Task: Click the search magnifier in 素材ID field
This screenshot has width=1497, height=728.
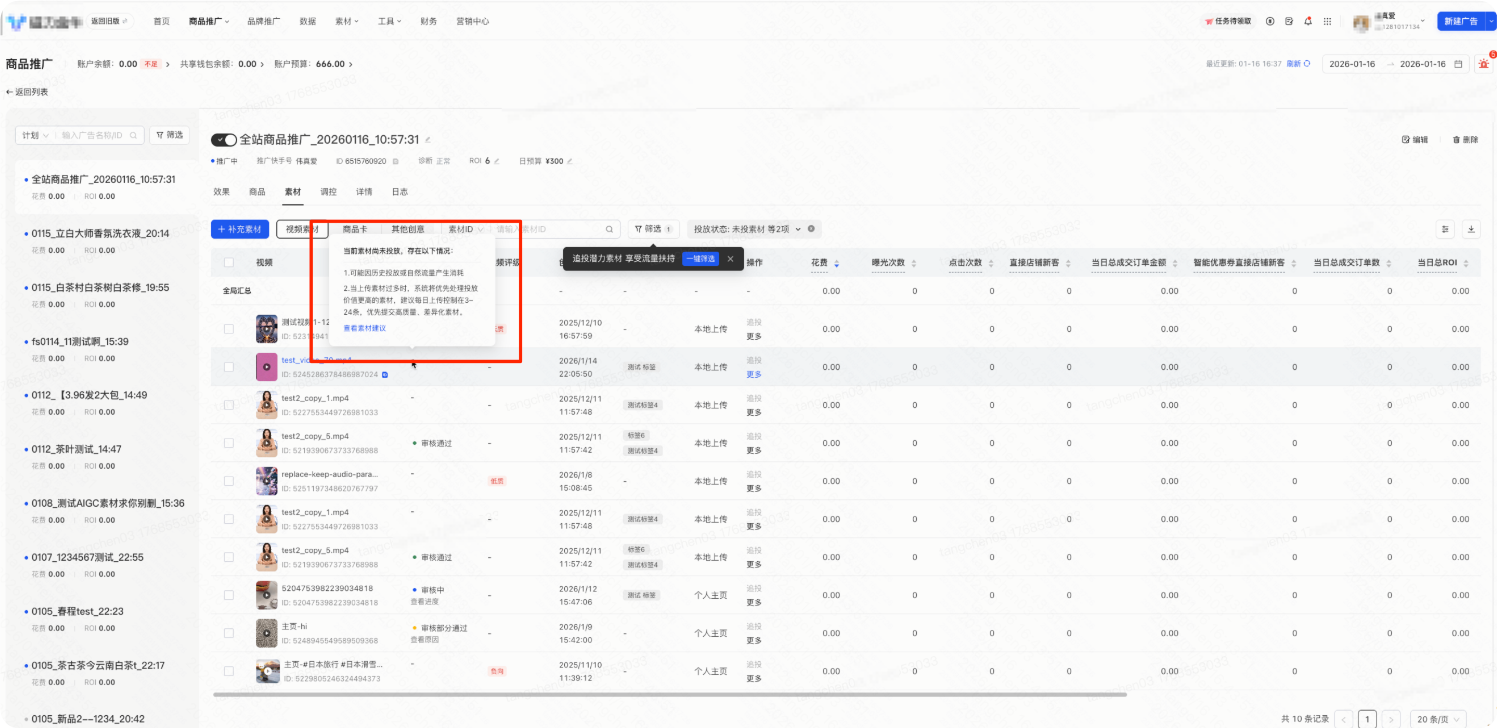Action: [608, 229]
